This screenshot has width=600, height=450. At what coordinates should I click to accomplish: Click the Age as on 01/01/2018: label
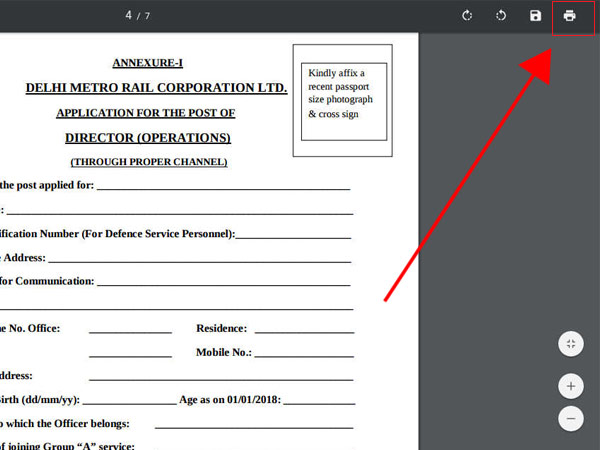230,399
